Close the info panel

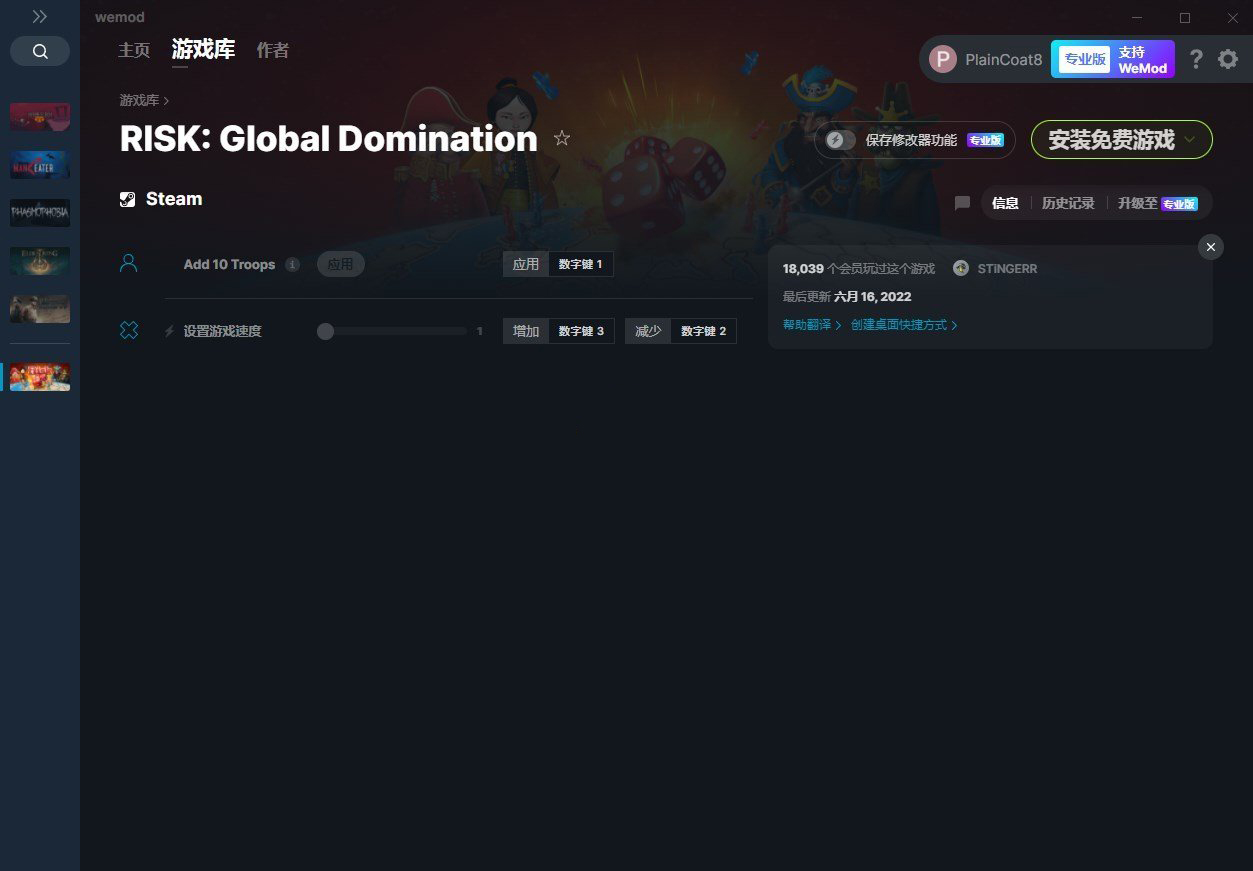(x=1211, y=247)
